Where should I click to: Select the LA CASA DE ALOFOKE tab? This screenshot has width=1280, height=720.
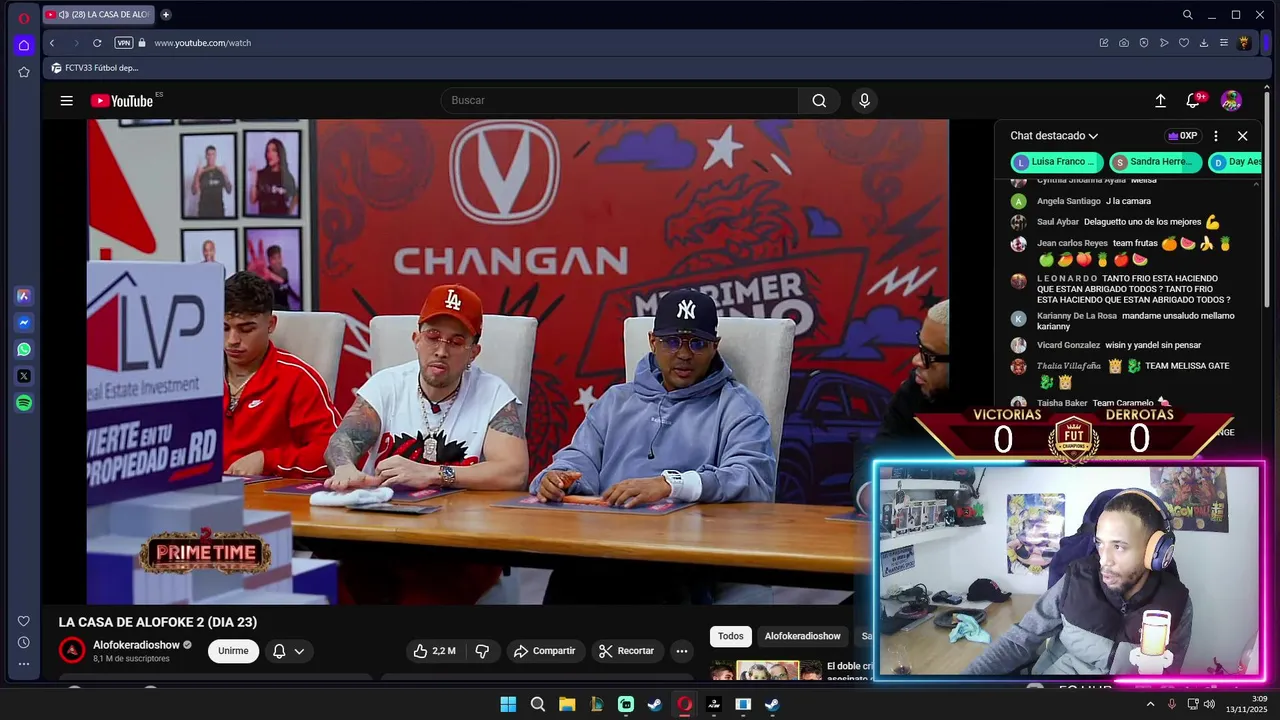98,15
